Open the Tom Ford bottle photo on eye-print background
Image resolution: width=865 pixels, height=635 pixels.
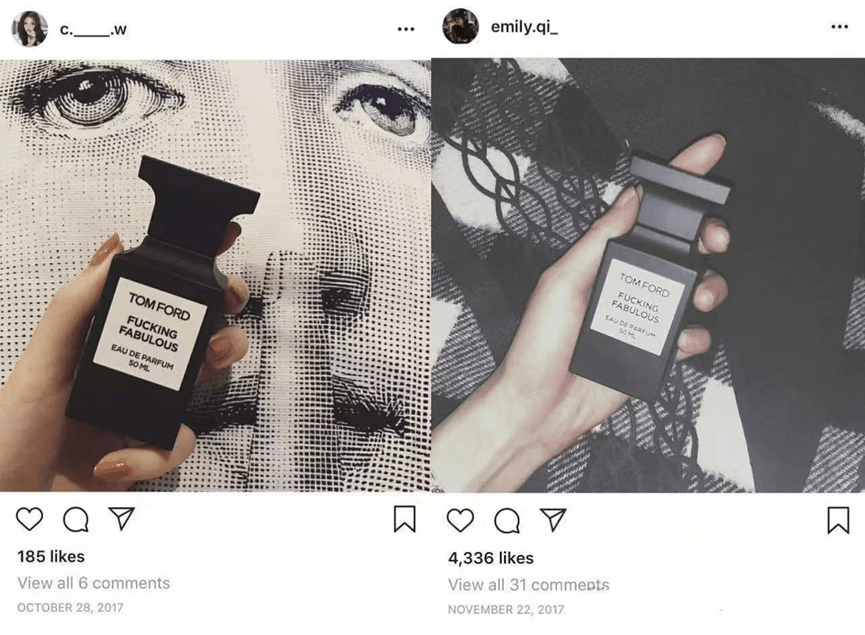215,275
